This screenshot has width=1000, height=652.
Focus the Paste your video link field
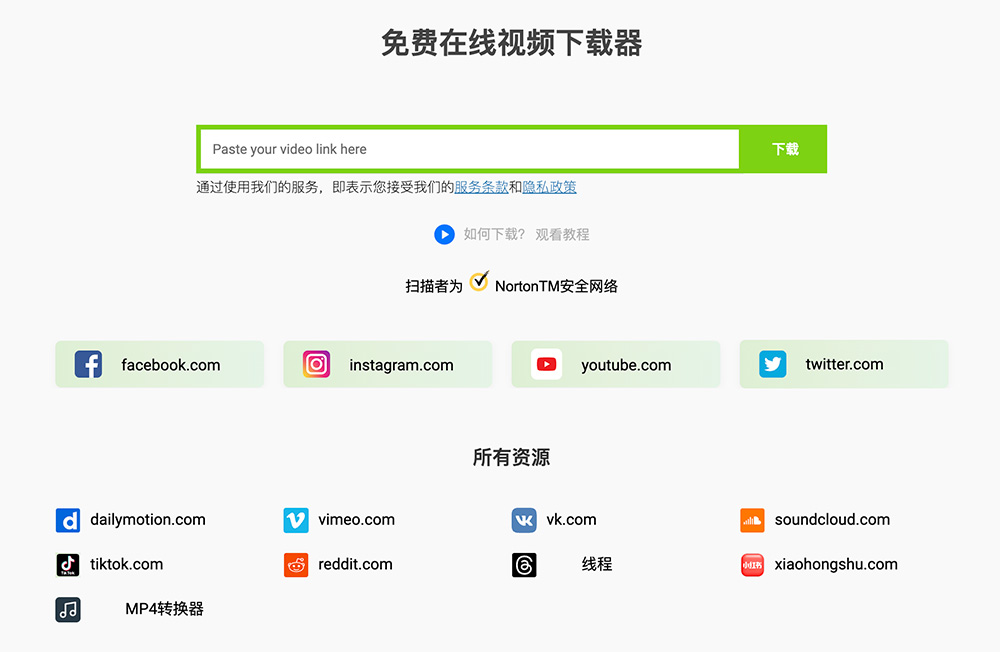tap(470, 149)
